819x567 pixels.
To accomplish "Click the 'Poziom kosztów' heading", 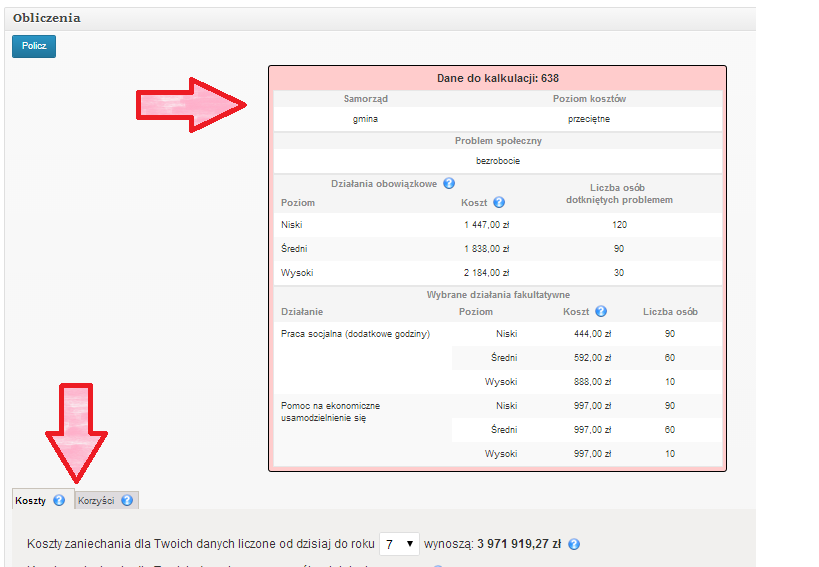I will click(x=589, y=99).
